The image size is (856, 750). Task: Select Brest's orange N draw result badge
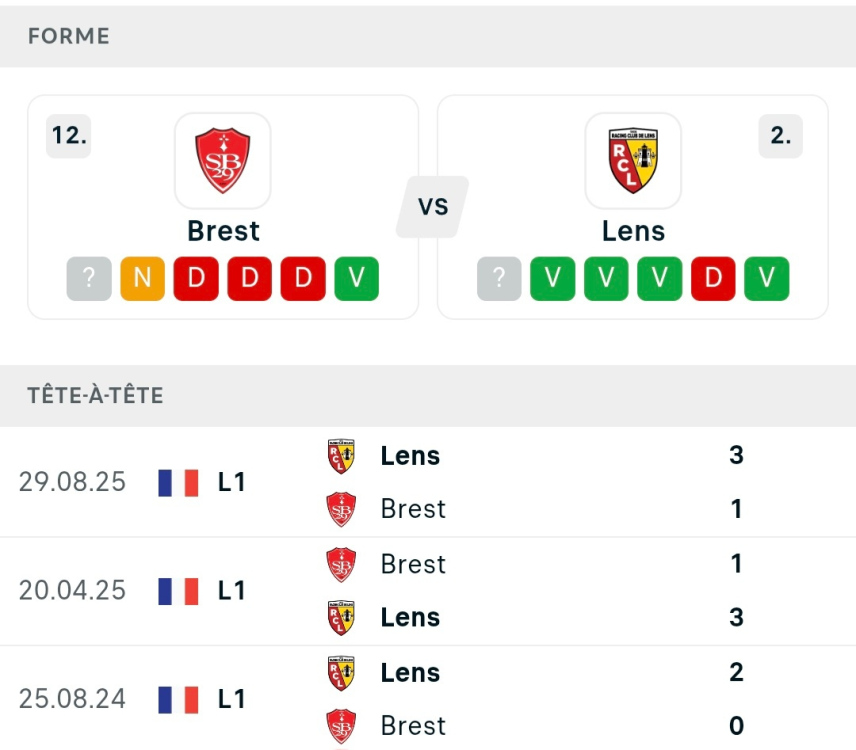142,279
